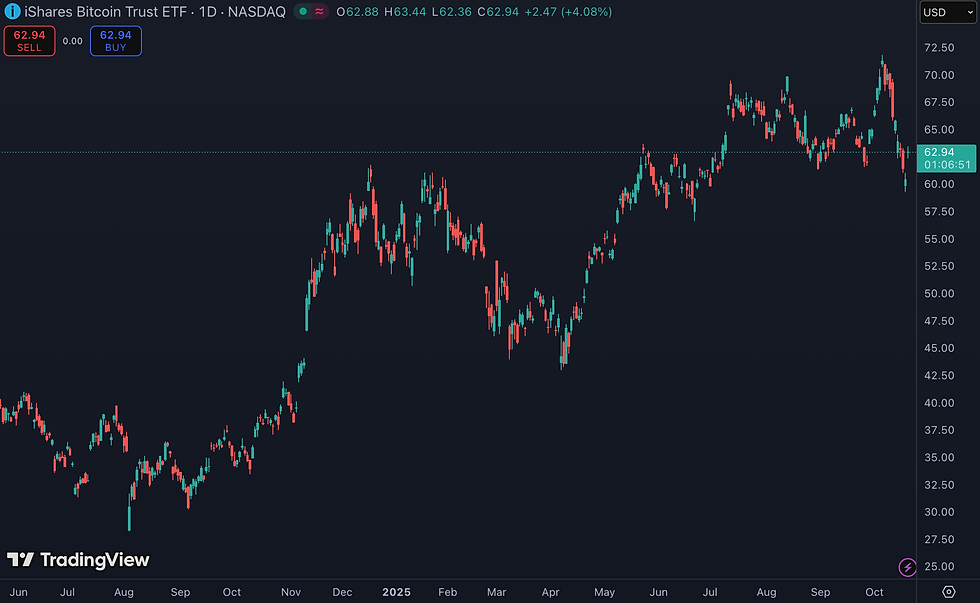Image resolution: width=980 pixels, height=603 pixels.
Task: Click the green market status dot
Action: coord(303,11)
